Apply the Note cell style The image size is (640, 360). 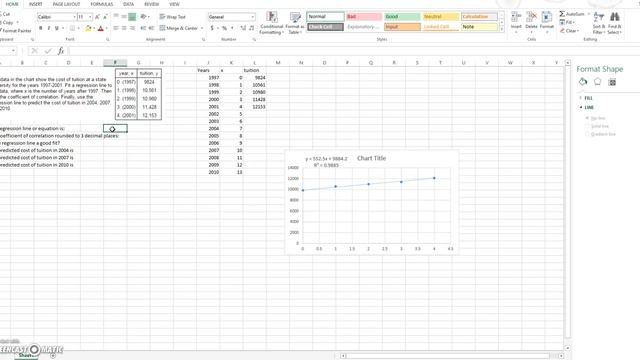pos(479,27)
